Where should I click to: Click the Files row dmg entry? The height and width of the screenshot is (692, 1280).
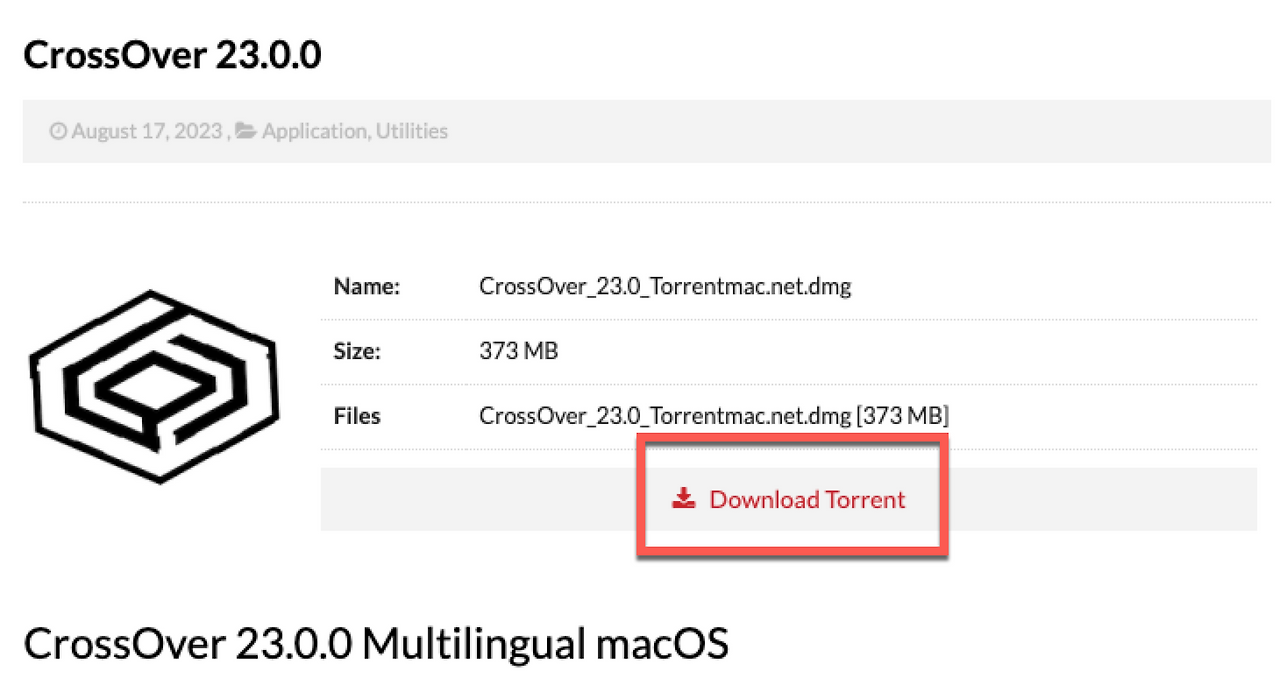(x=714, y=415)
